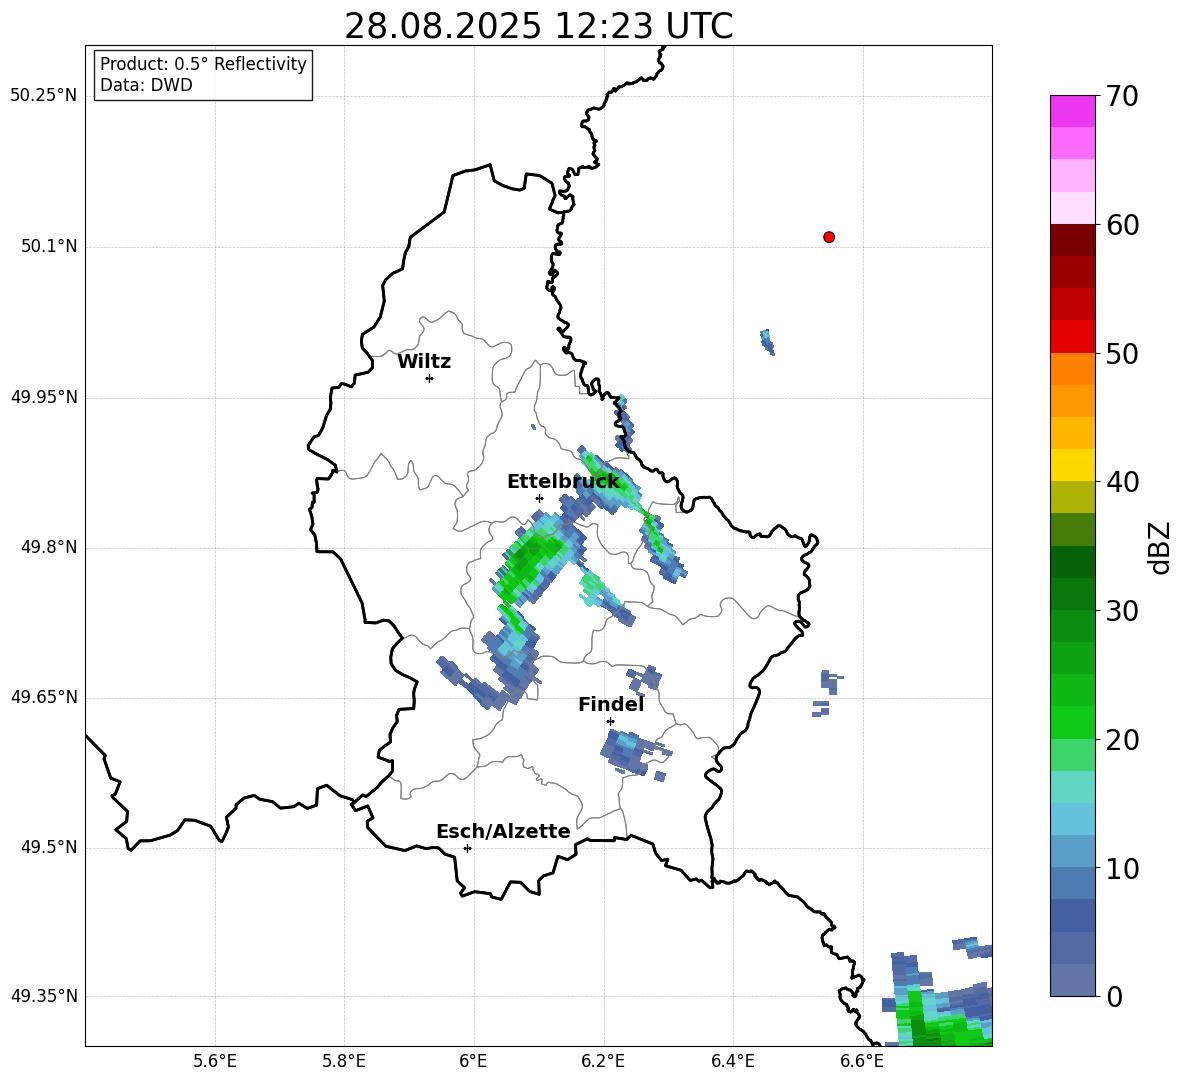Click the Ettelbruck city label
Image resolution: width=1184 pixels, height=1081 pixels.
pos(563,482)
